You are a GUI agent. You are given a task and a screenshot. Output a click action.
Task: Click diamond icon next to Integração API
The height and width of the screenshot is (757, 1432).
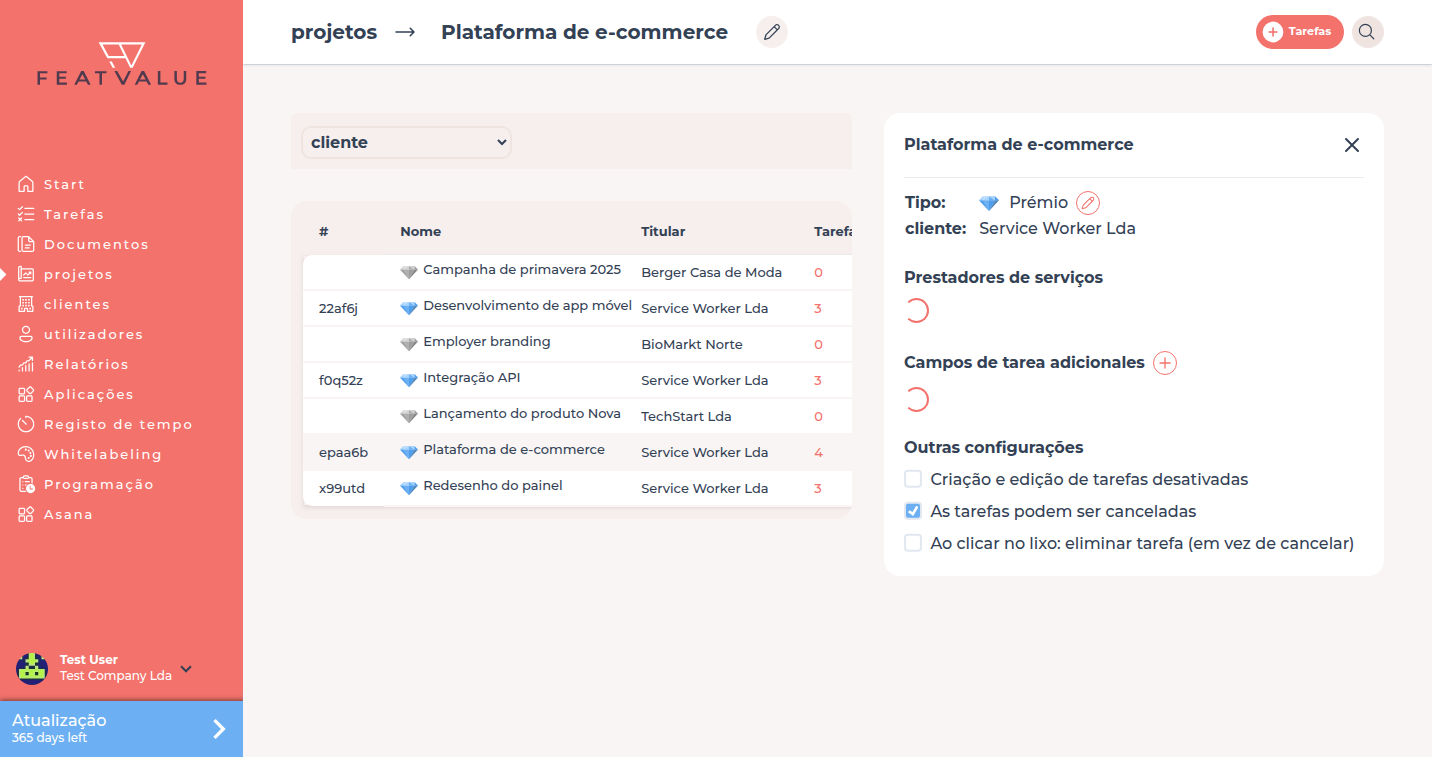point(408,380)
